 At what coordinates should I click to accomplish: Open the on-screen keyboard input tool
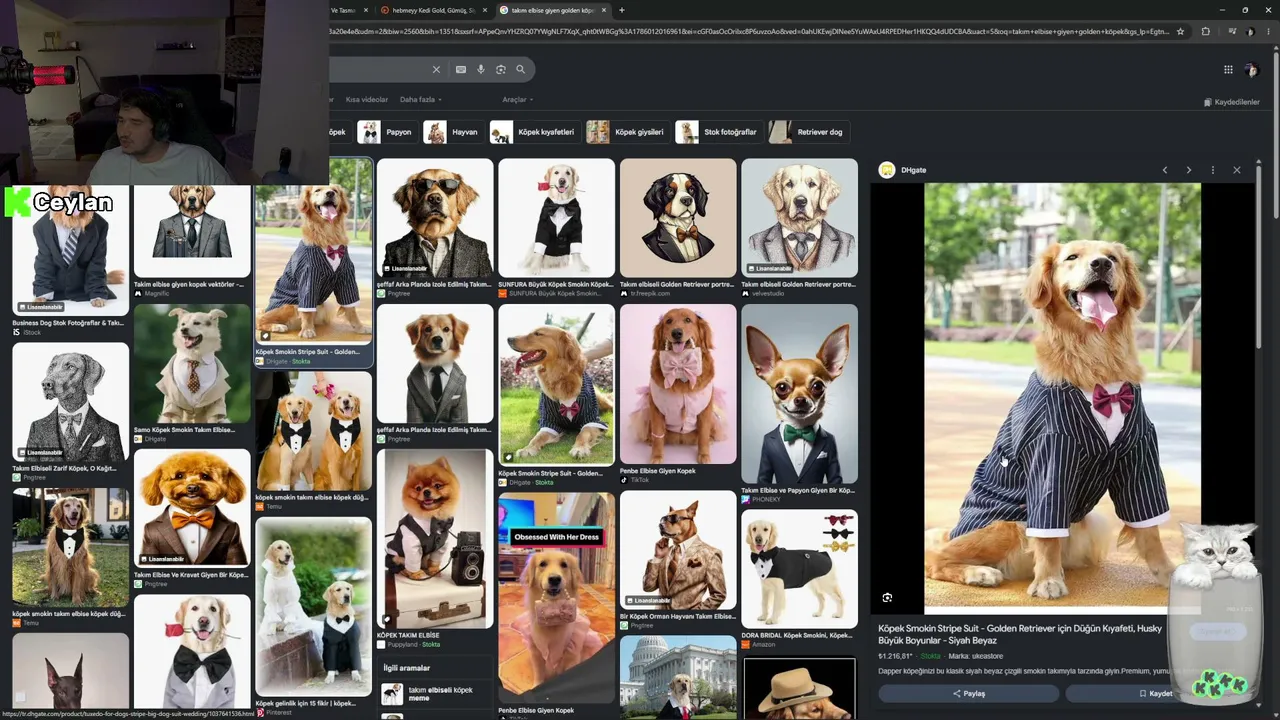click(x=460, y=69)
